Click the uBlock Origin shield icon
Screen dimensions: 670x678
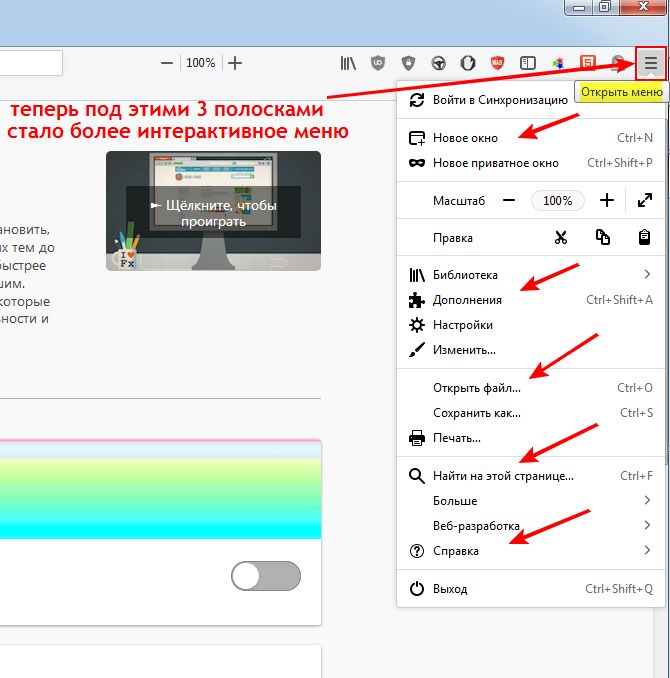pyautogui.click(x=378, y=63)
